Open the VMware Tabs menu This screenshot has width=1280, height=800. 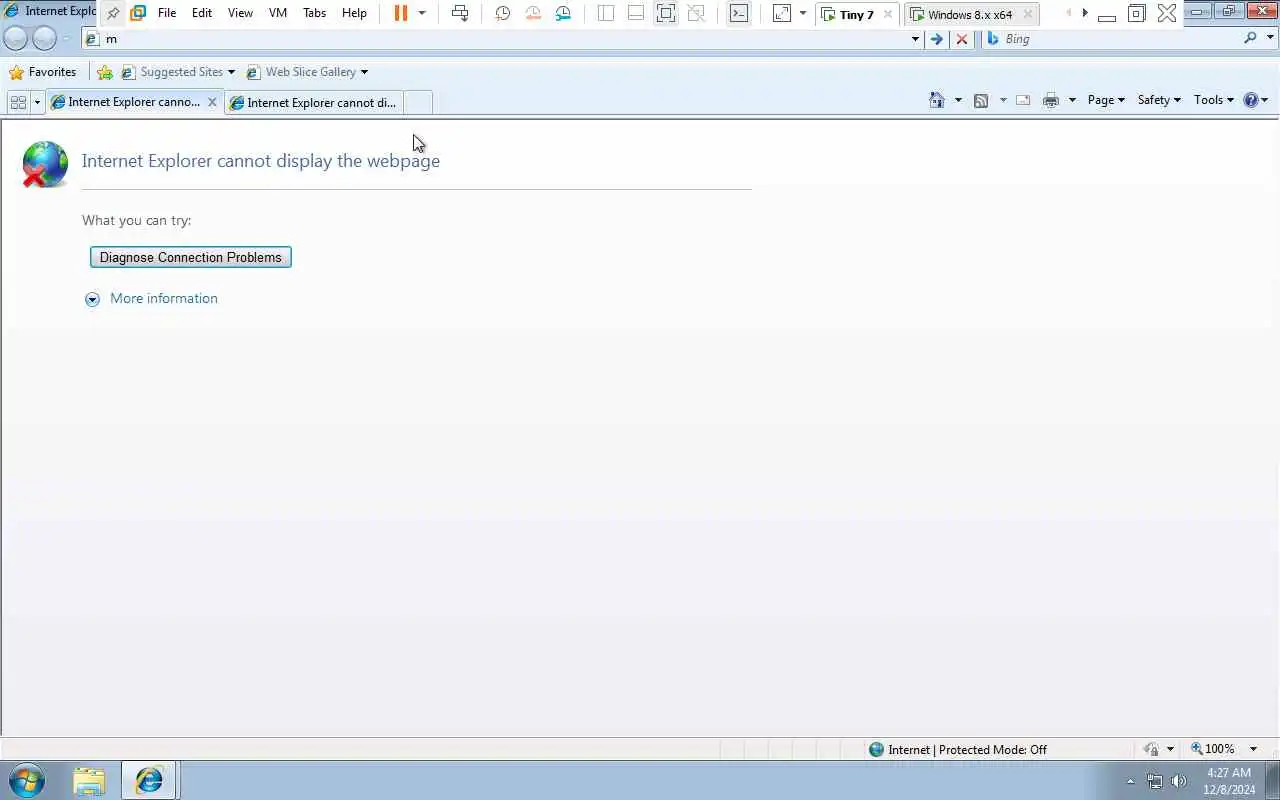[x=314, y=13]
